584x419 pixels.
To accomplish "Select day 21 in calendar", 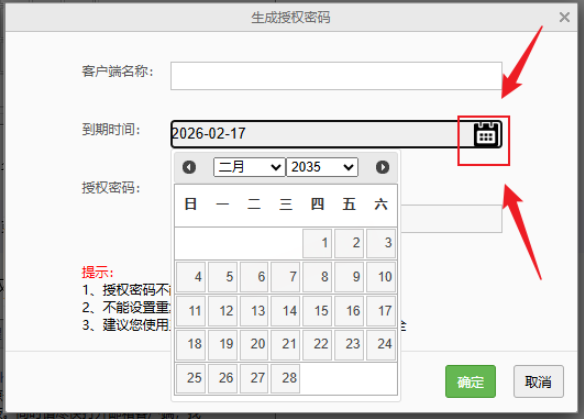I will [286, 345].
